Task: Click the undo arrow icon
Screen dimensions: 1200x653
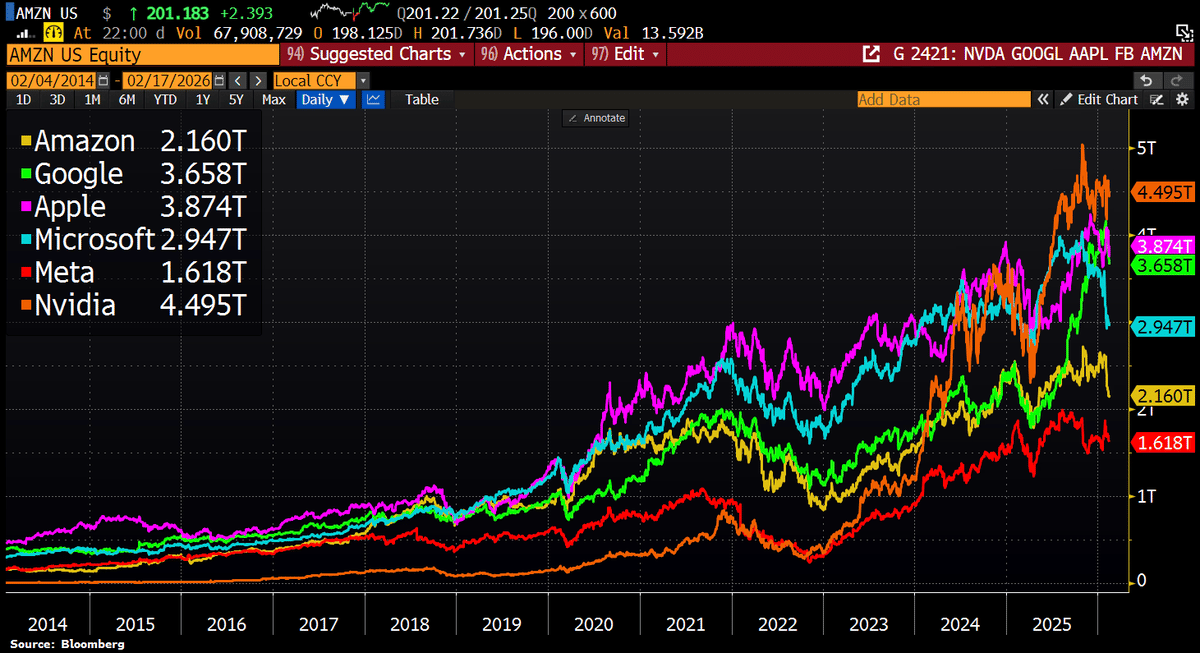Action: point(1148,80)
